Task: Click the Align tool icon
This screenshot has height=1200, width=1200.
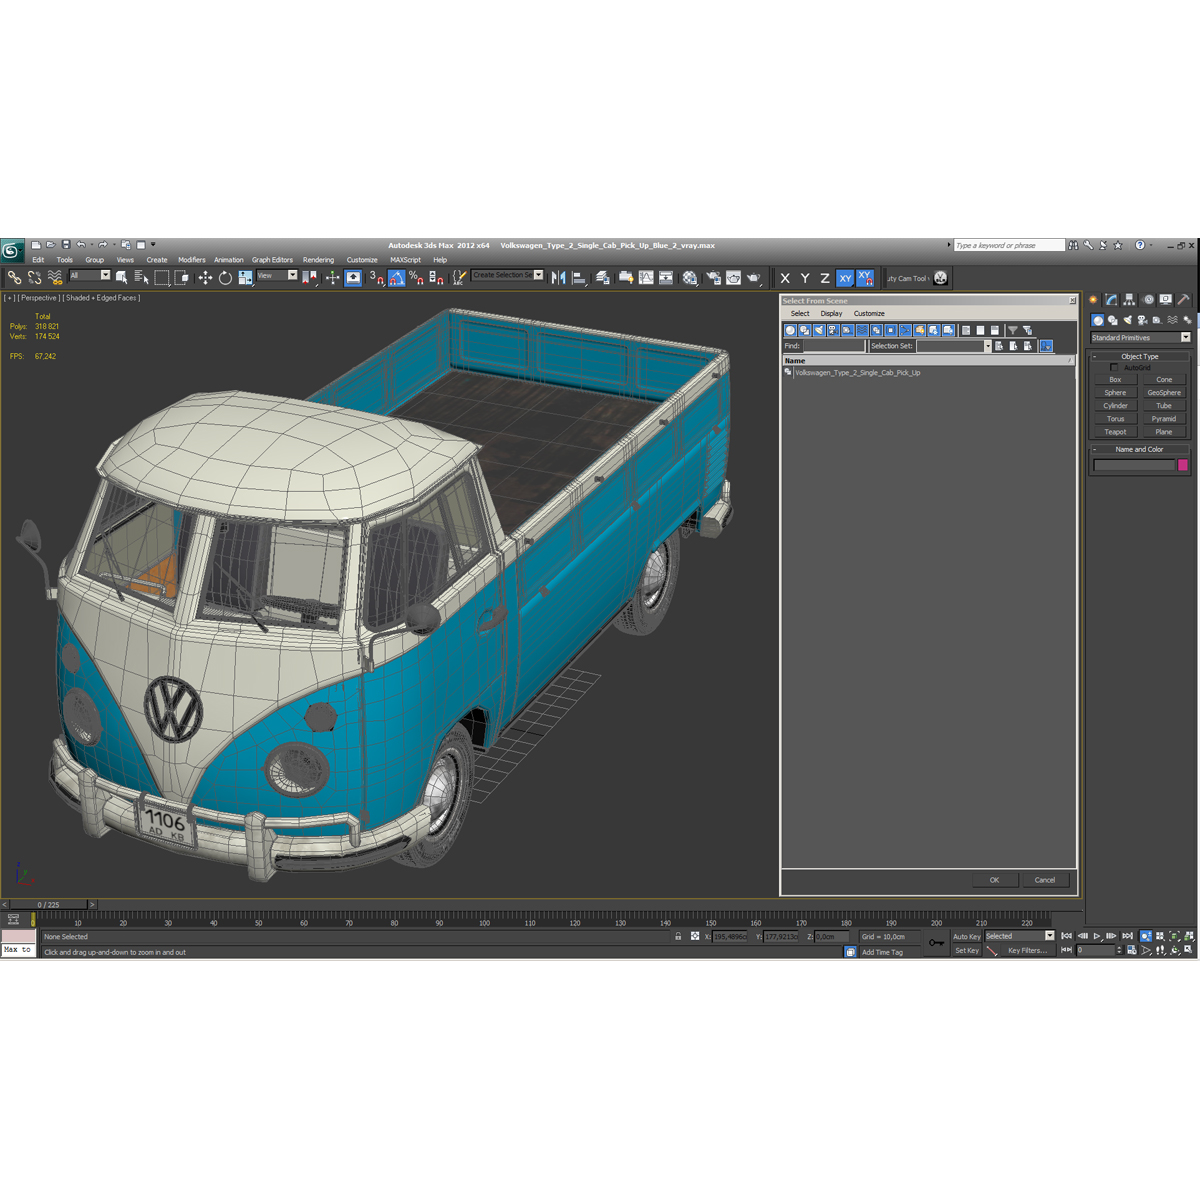Action: click(579, 278)
